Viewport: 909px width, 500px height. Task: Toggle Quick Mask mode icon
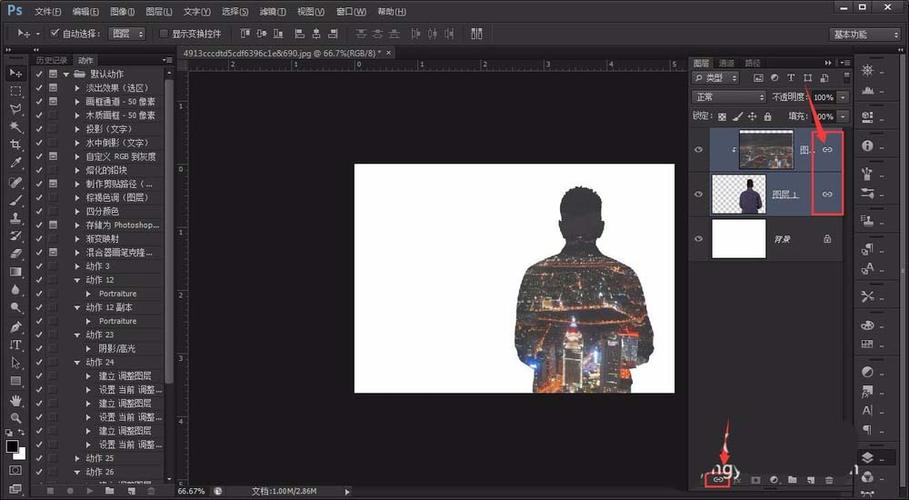coord(16,470)
